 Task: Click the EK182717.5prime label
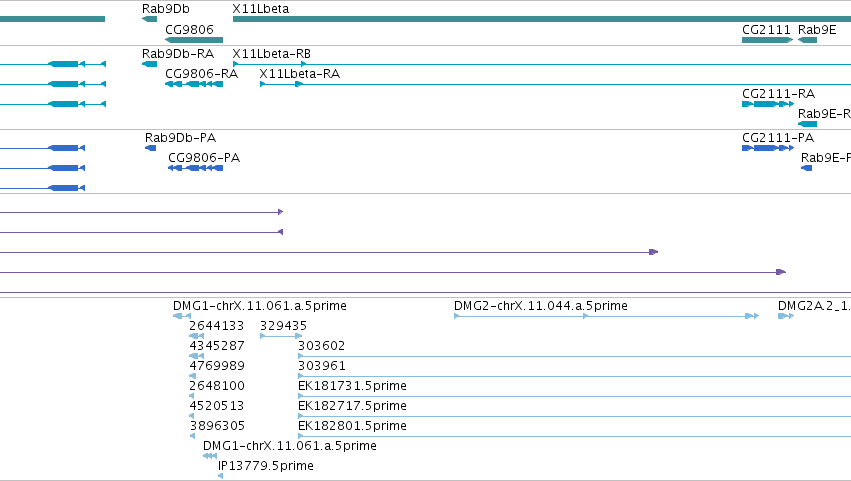click(x=352, y=406)
